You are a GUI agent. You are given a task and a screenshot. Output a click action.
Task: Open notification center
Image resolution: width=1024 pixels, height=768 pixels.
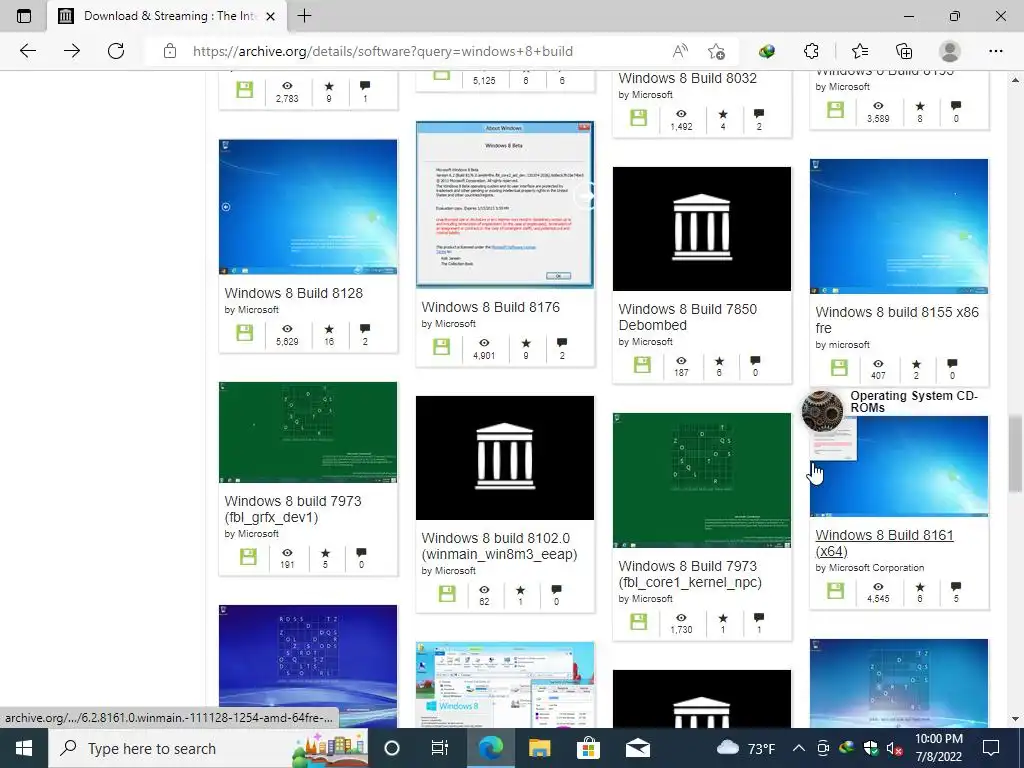coord(991,748)
